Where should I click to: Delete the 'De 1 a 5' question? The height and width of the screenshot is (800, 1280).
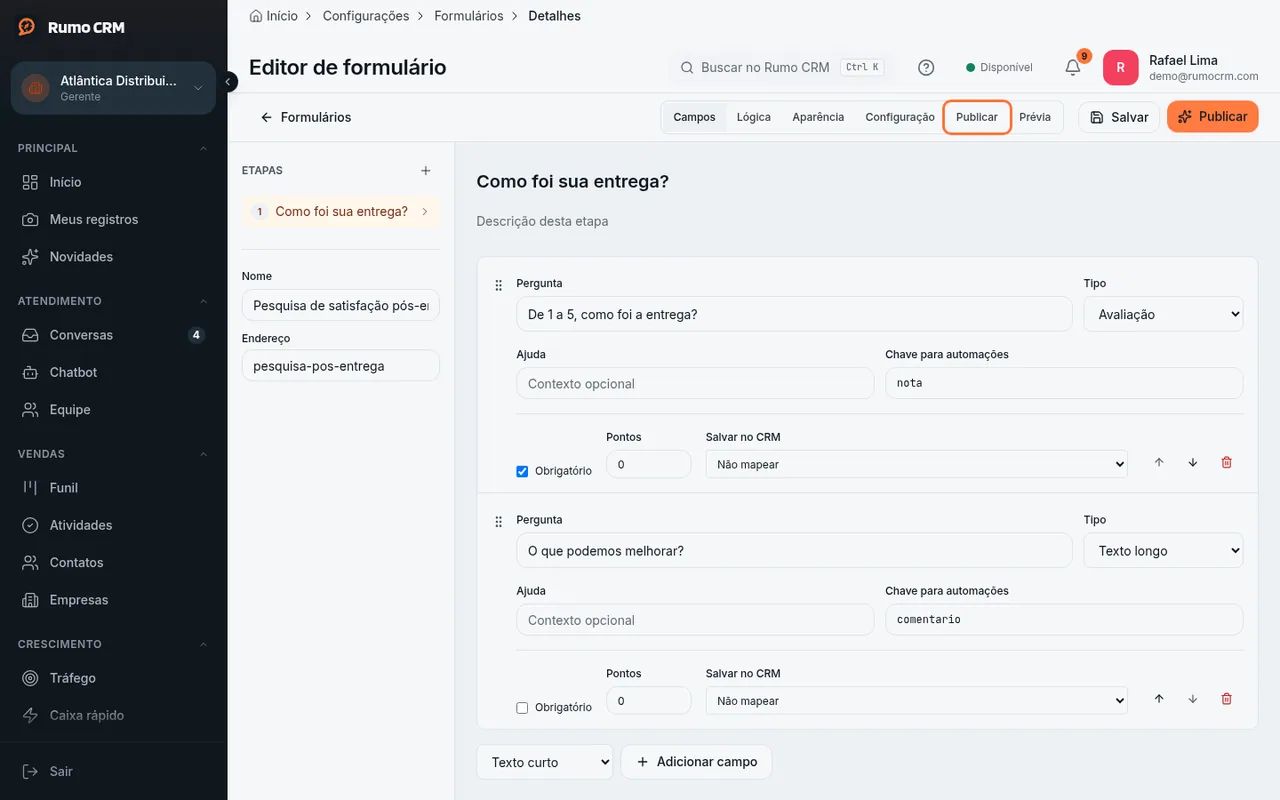[1227, 463]
